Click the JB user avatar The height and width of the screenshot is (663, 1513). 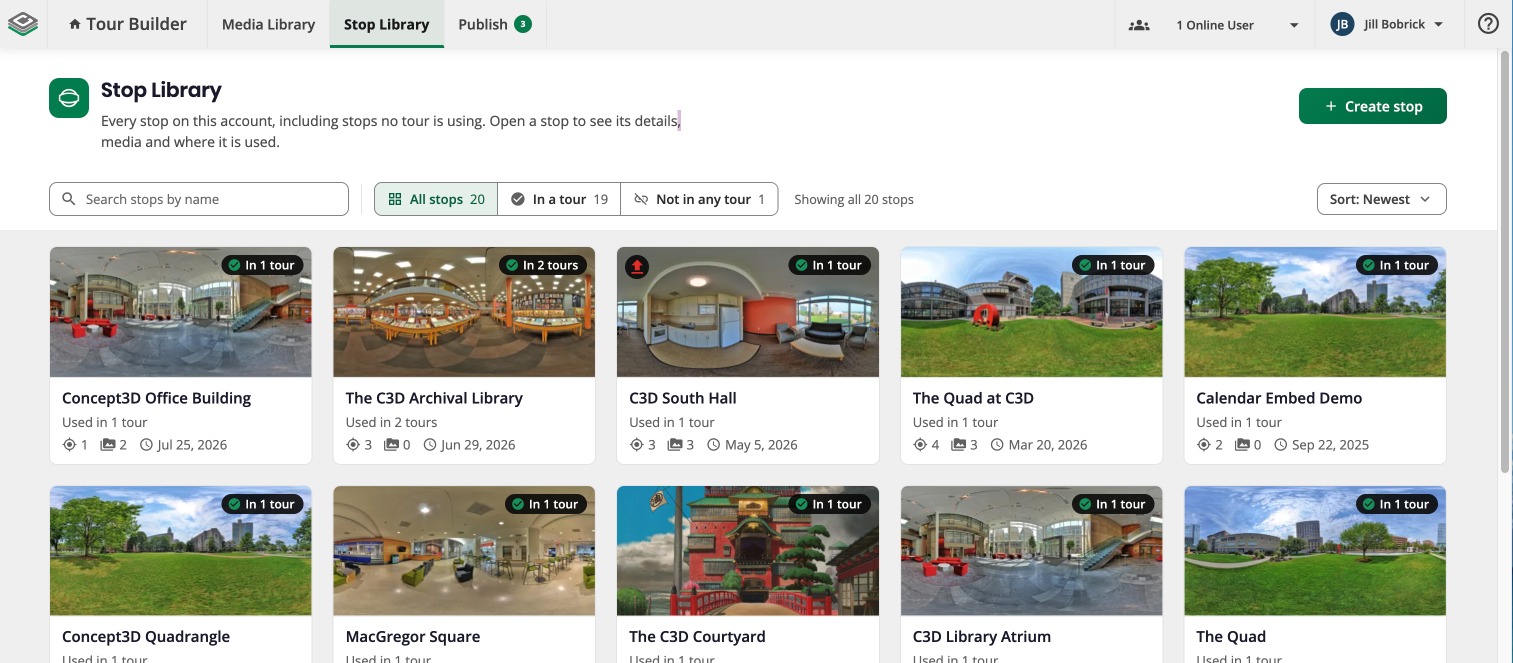1342,24
